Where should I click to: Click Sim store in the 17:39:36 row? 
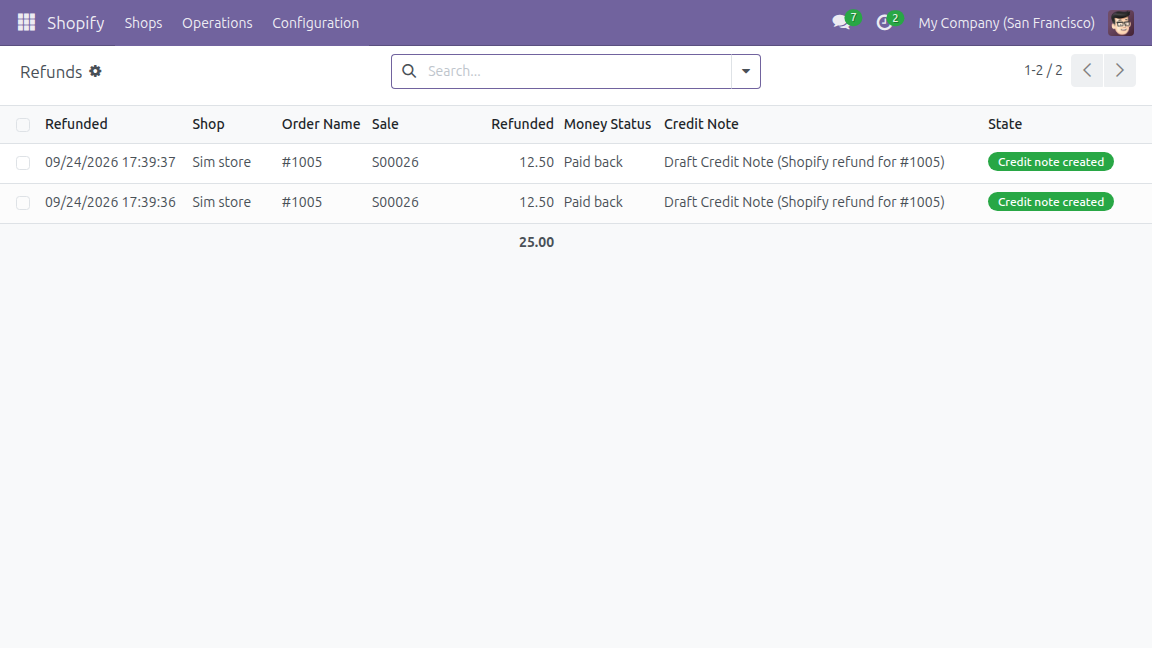click(222, 202)
